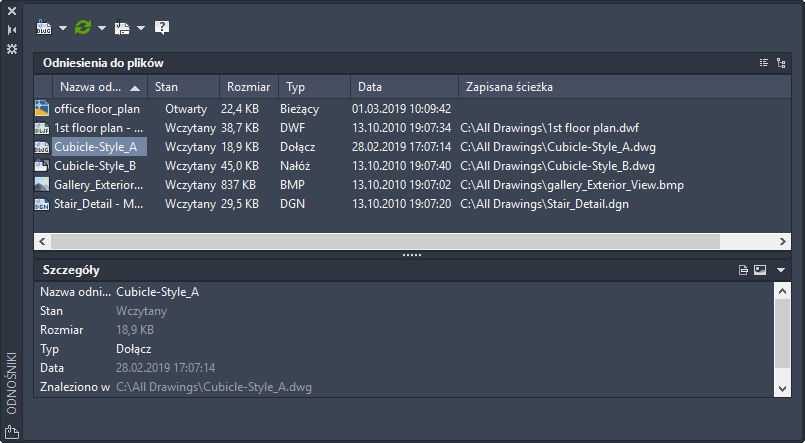Expand the Change Path dropdown arrow
This screenshot has width=805, height=443.
pos(141,28)
